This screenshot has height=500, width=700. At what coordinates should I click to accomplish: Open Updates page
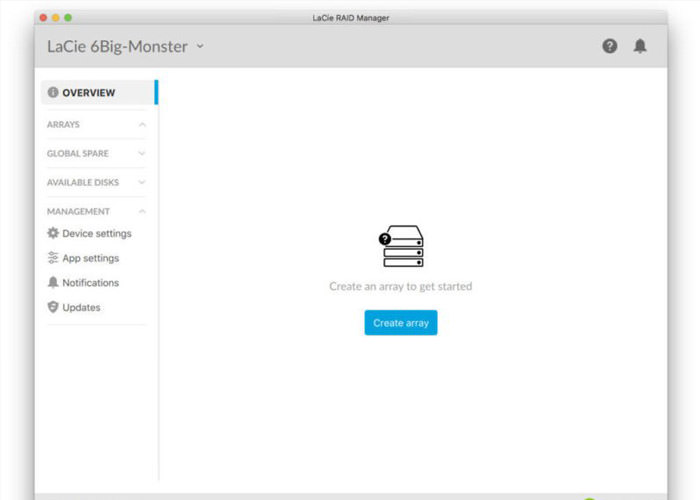(74, 307)
